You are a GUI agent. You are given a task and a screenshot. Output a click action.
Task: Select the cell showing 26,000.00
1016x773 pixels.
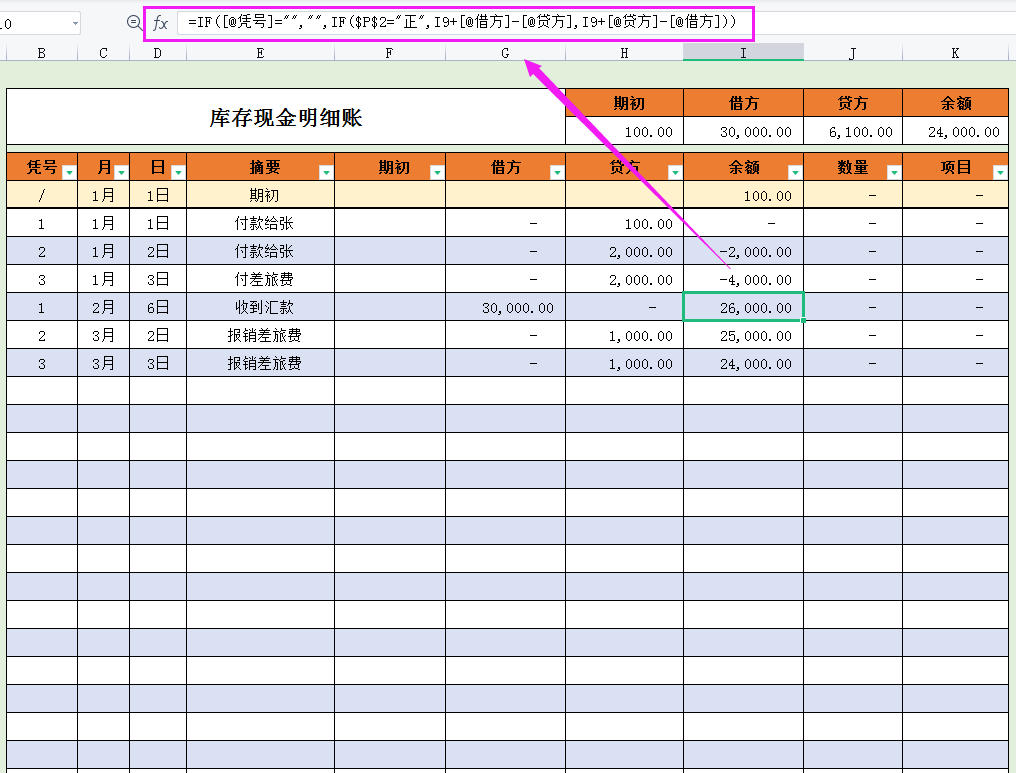[x=742, y=307]
